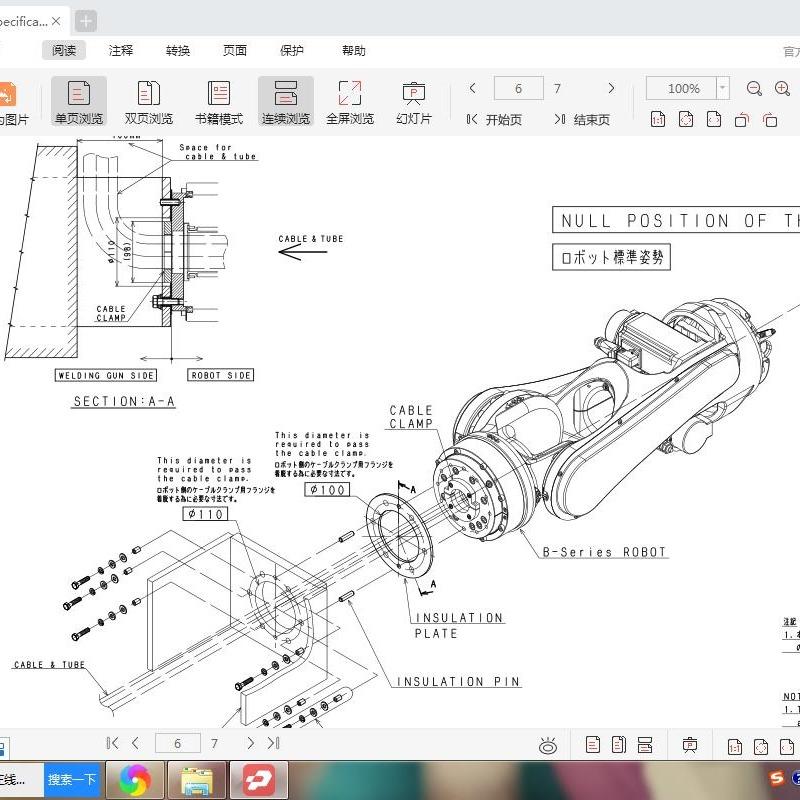Click 搜索一下 search button on taskbar

[72, 779]
